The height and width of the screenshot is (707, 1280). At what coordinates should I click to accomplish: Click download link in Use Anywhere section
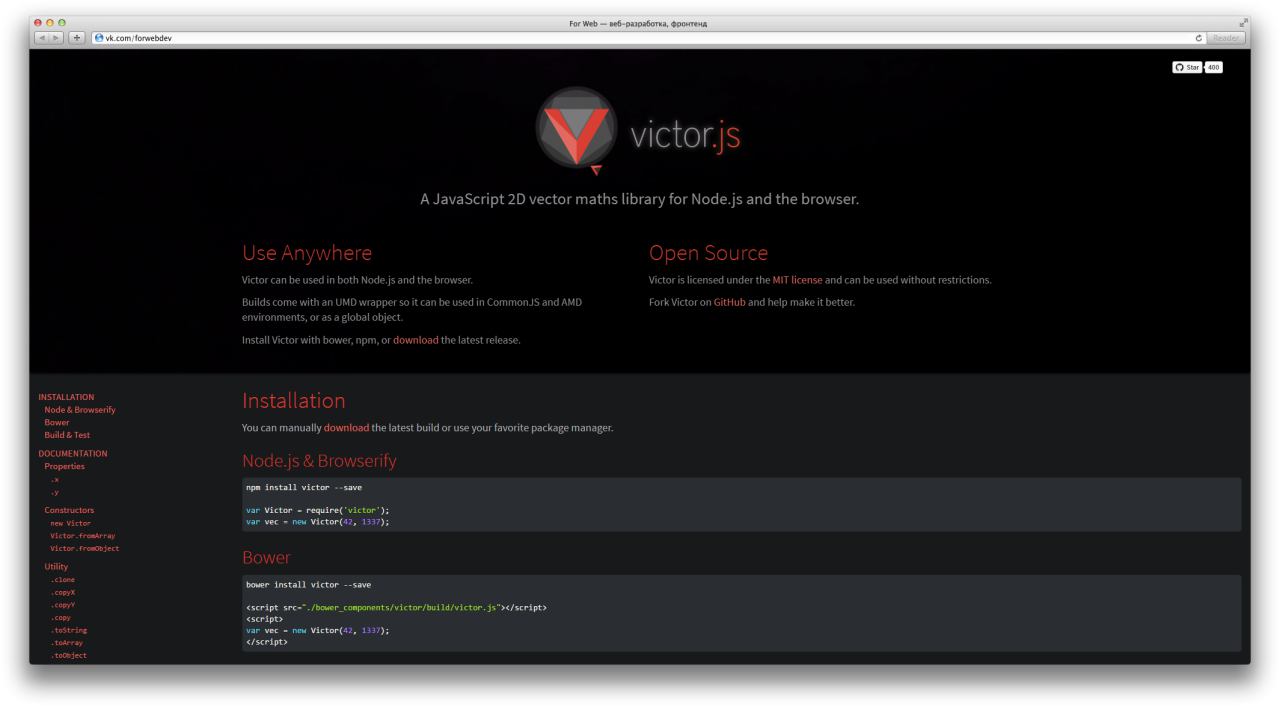[415, 340]
